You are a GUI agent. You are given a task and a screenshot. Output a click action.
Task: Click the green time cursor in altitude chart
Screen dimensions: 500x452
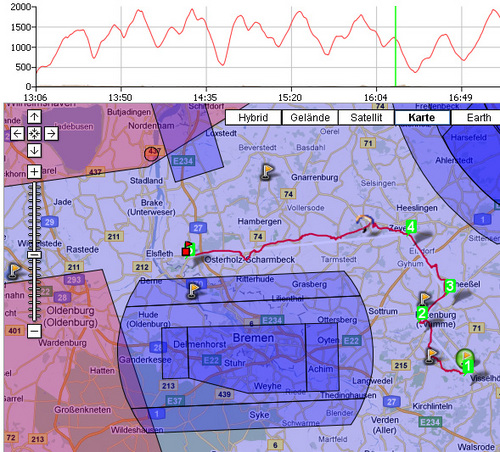[395, 46]
